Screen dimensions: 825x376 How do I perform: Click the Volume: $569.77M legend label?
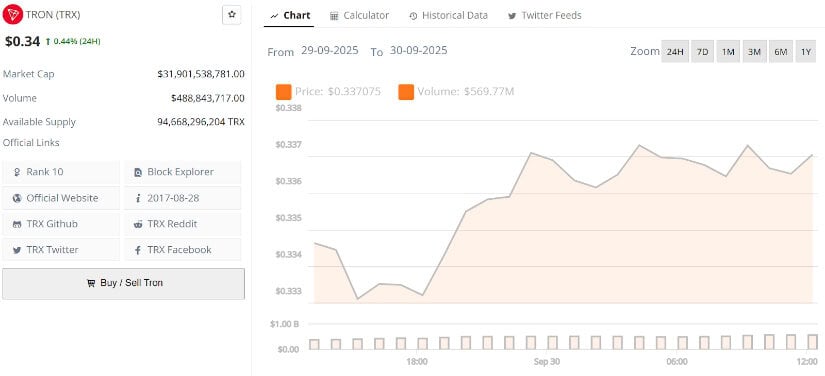click(466, 92)
